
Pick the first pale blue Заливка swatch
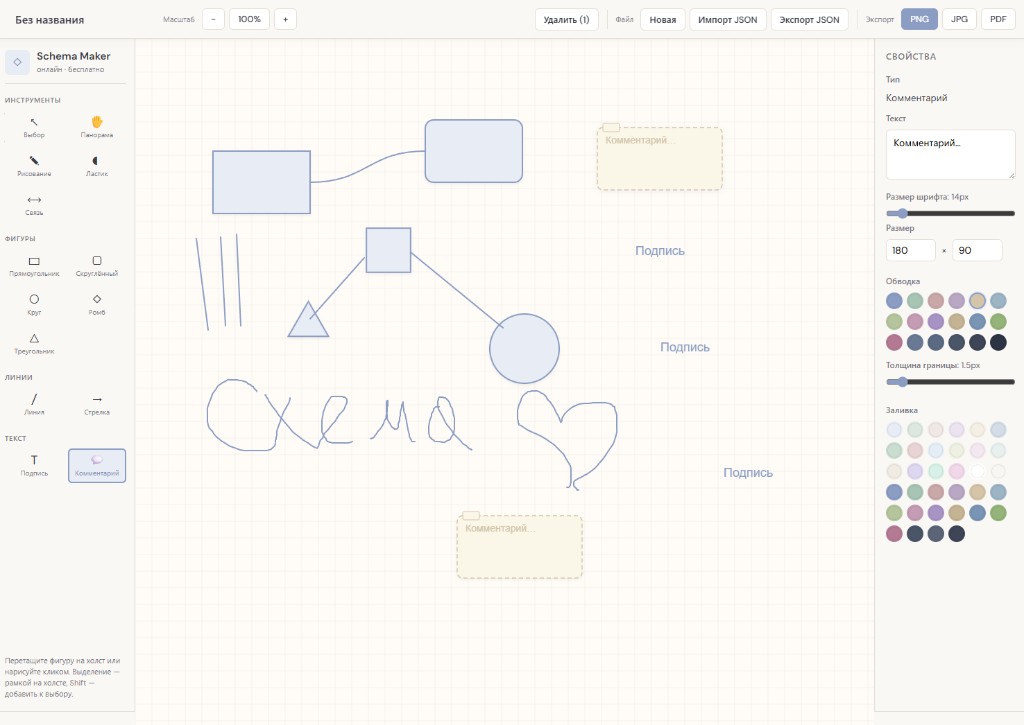[894, 430]
